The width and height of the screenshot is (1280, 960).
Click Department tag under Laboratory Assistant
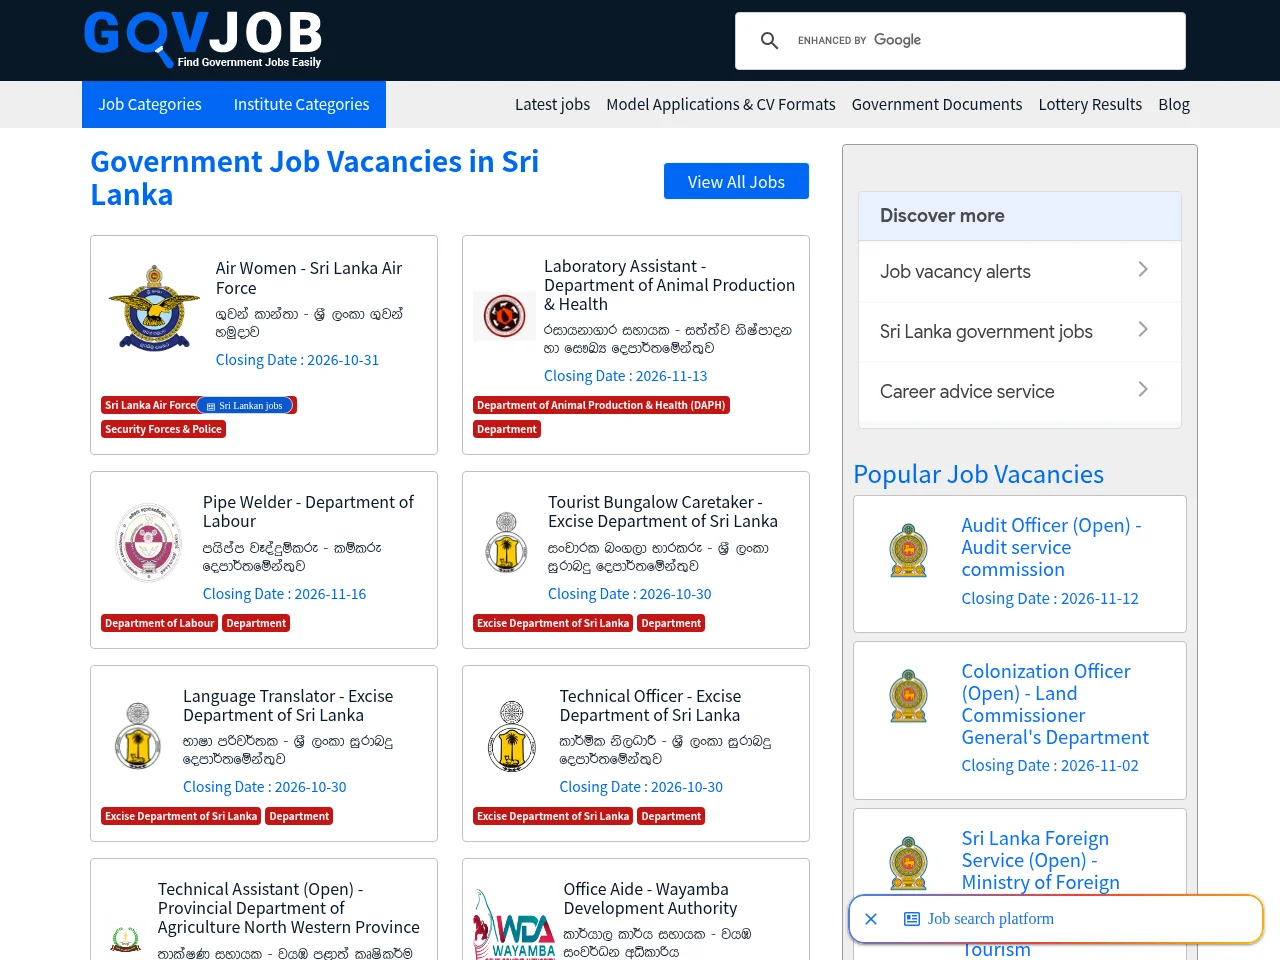point(507,429)
